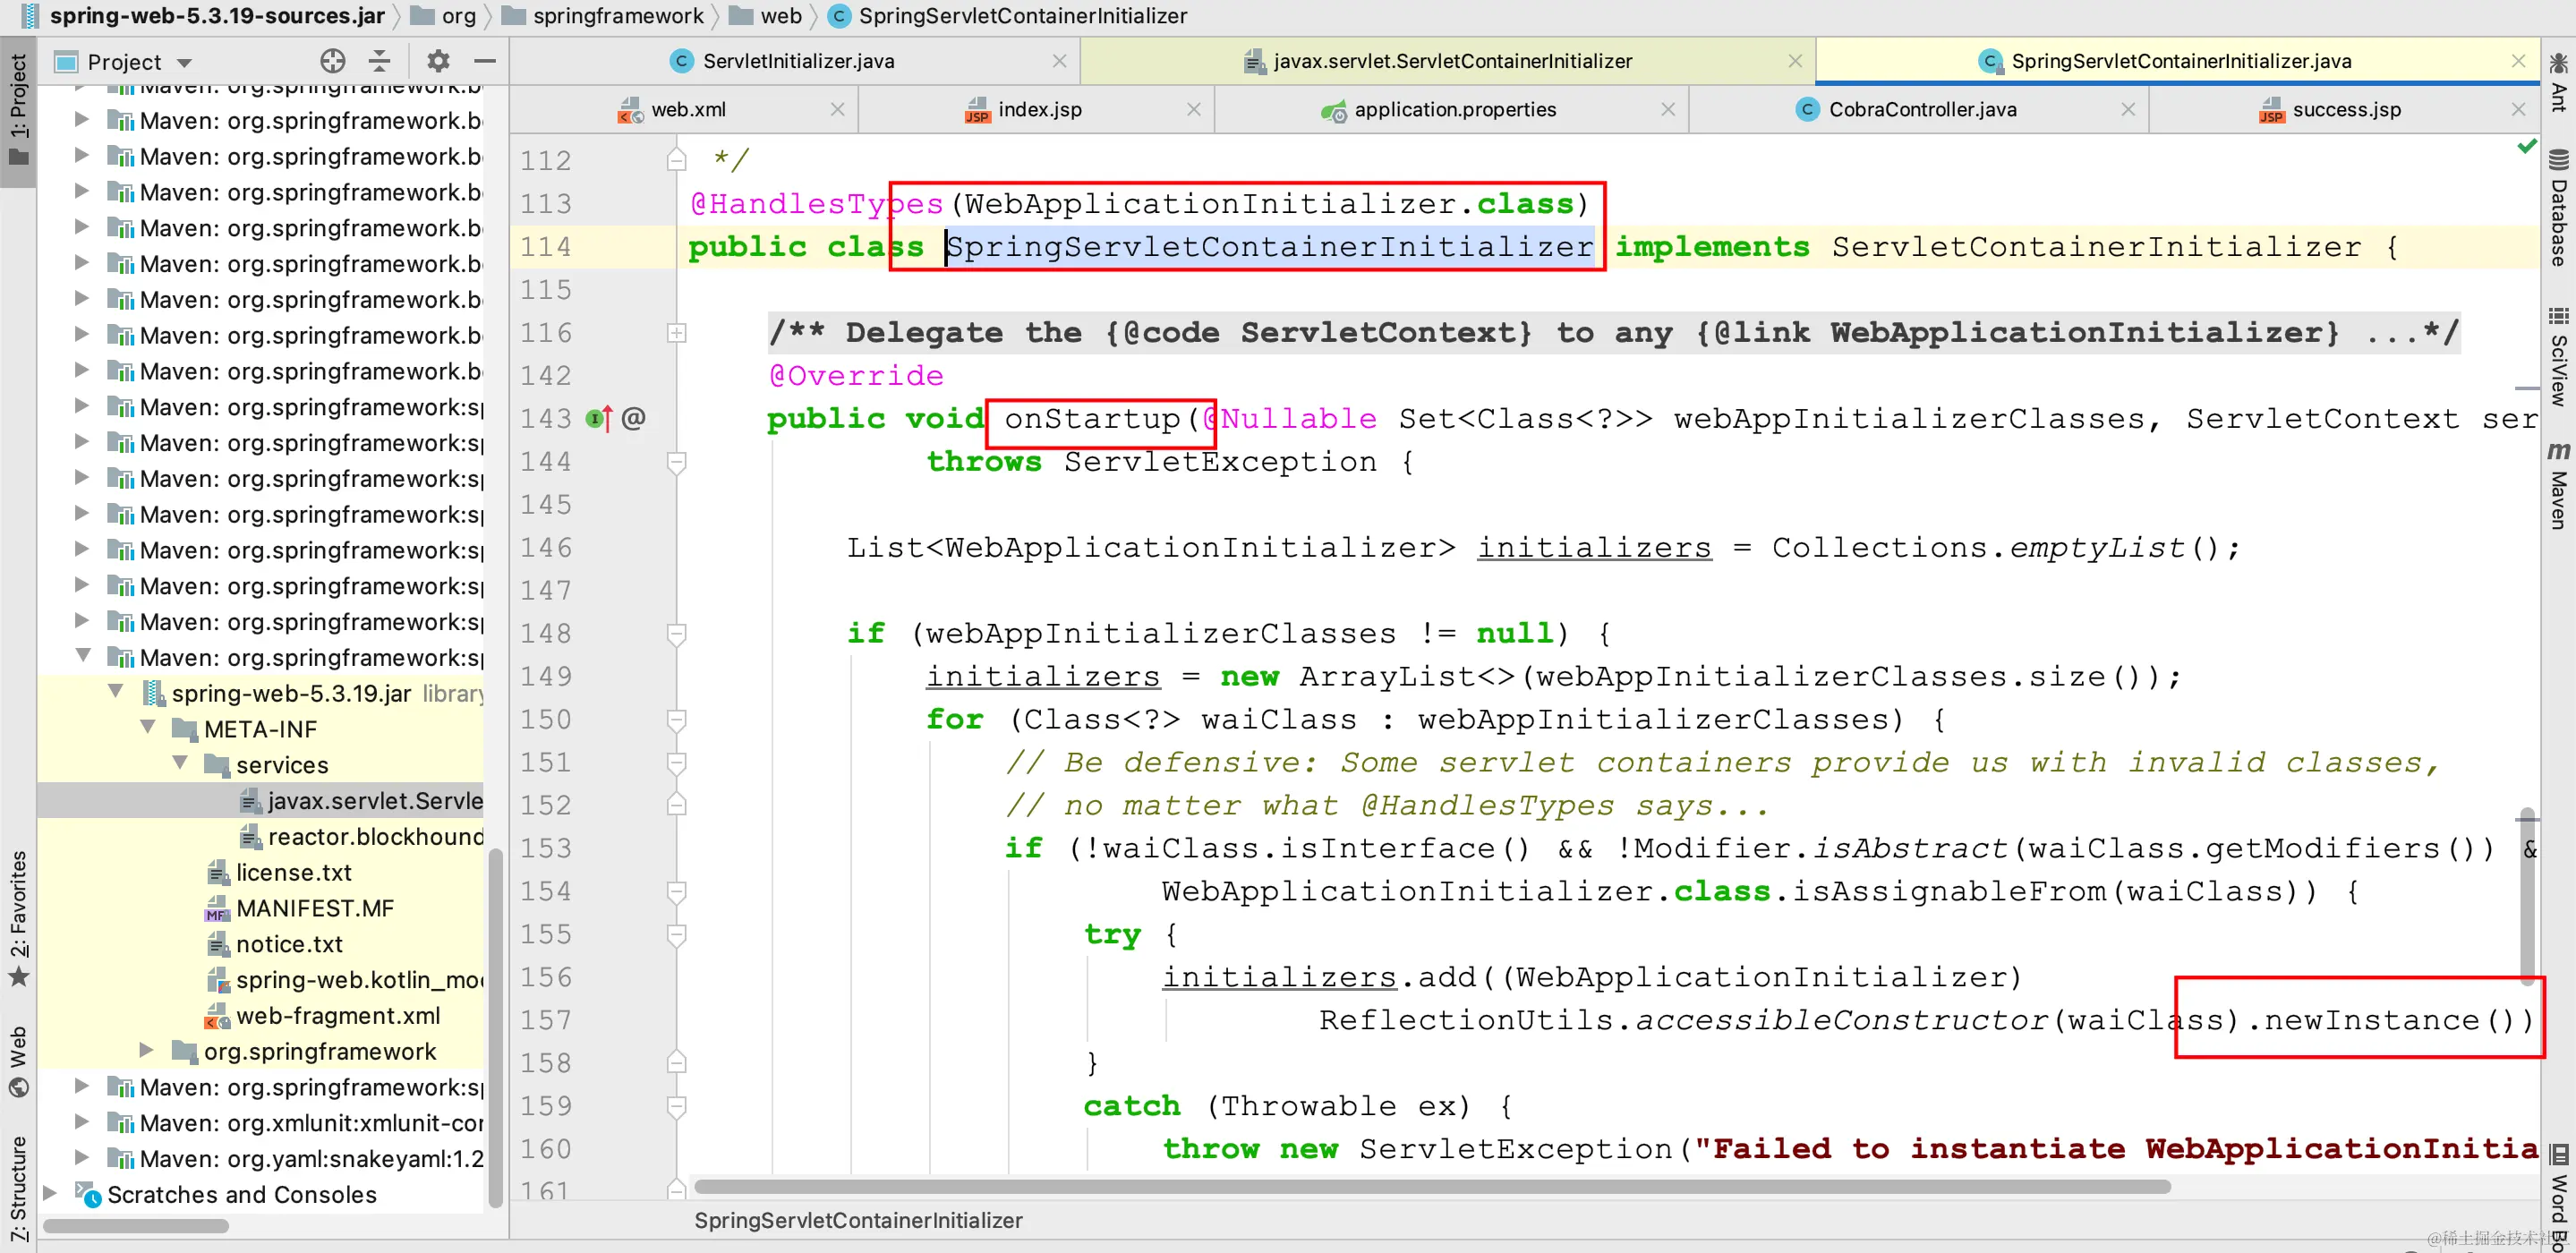Screen dimensions: 2576x1253
Task: Hide the Project panel with minus icon
Action: click(485, 62)
